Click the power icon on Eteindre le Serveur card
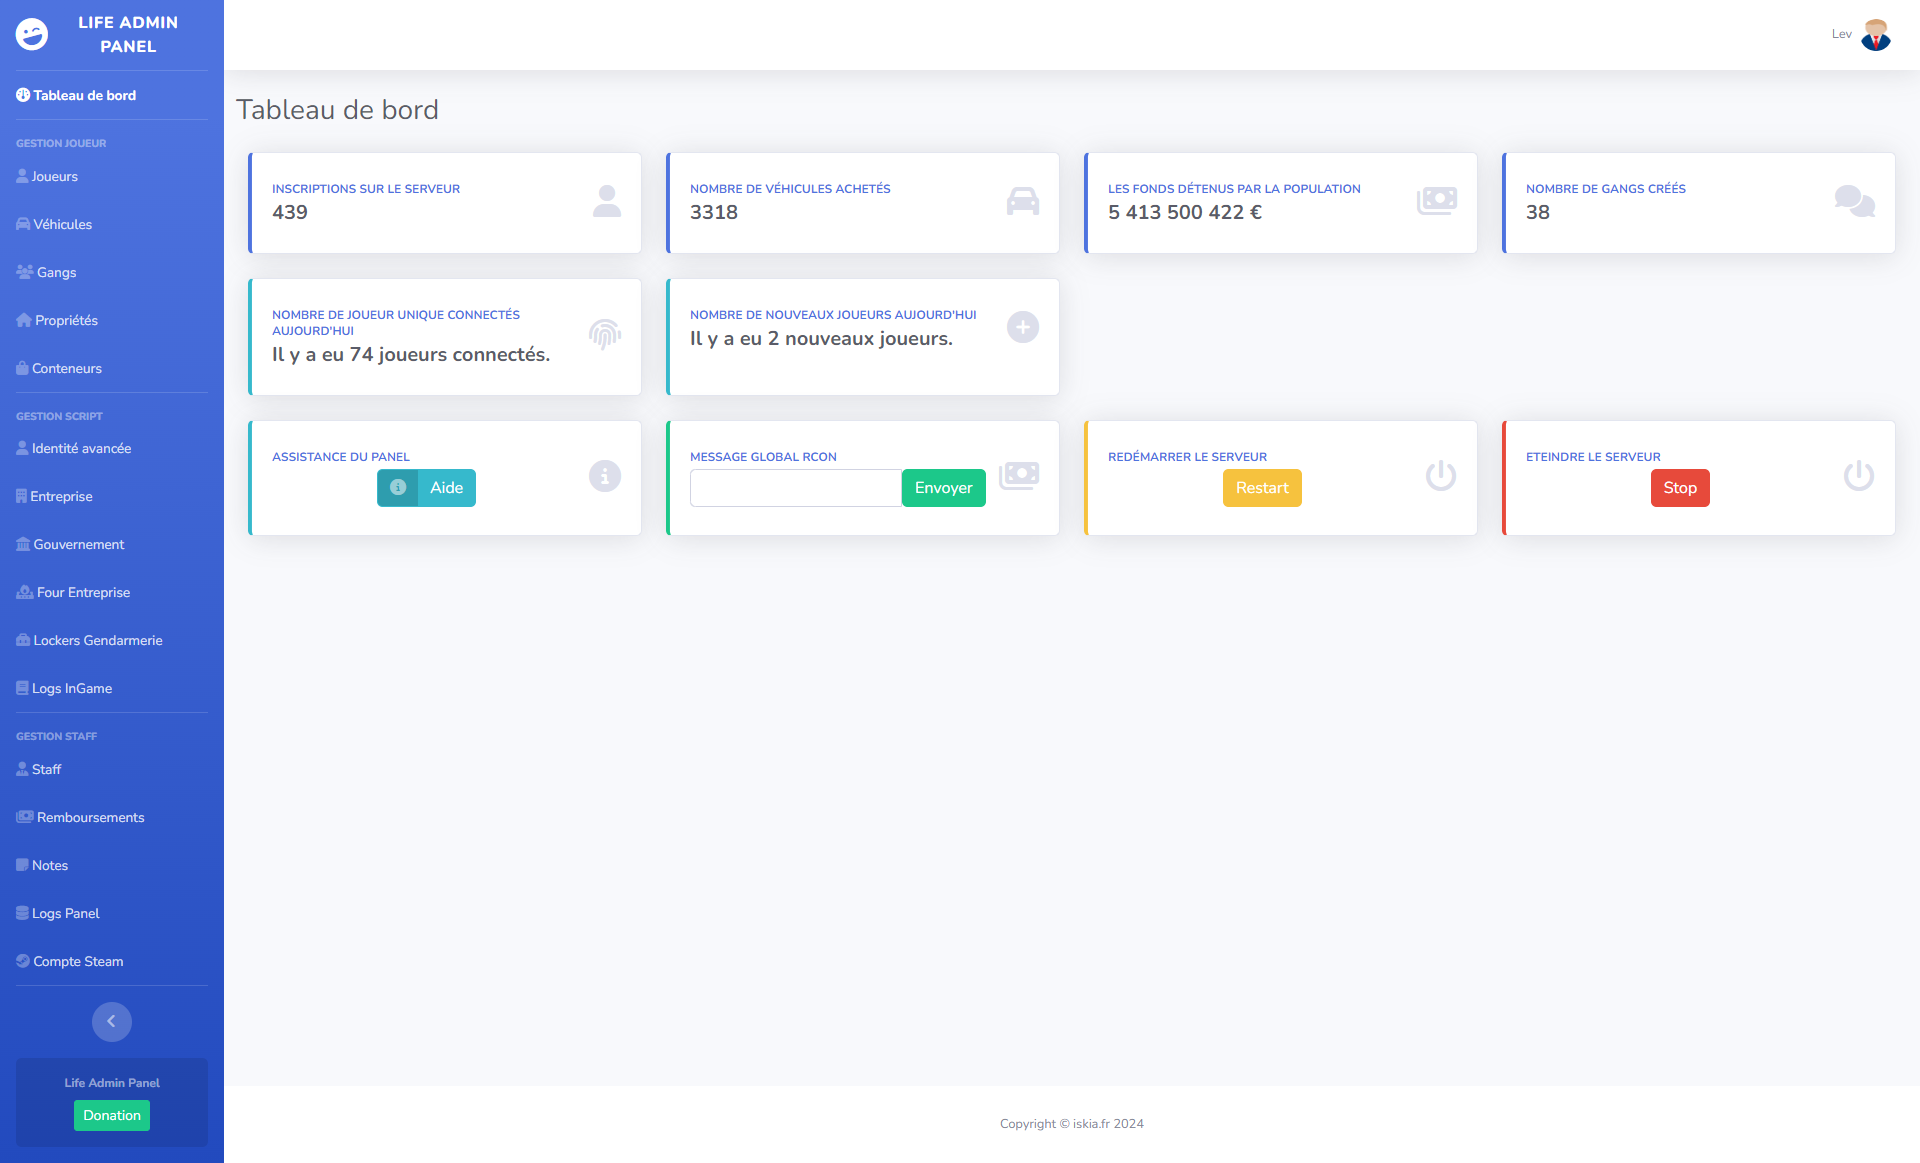 [1858, 477]
